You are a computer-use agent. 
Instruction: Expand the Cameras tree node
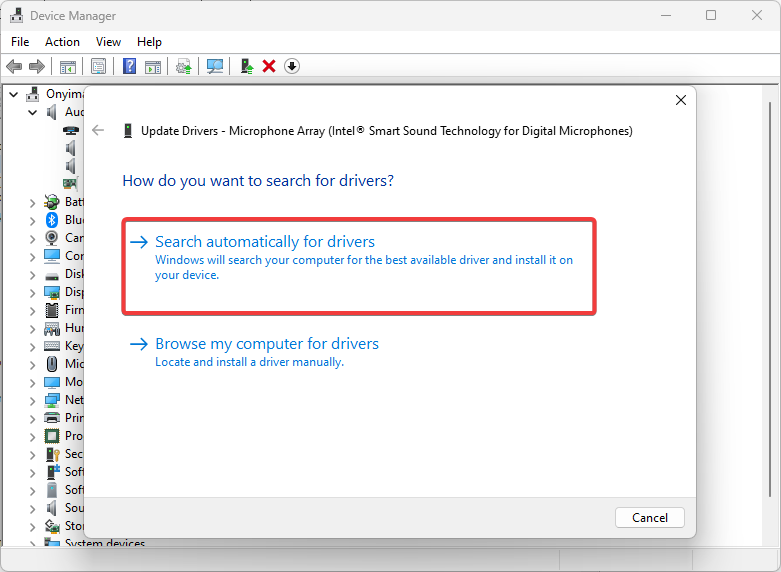[32, 239]
